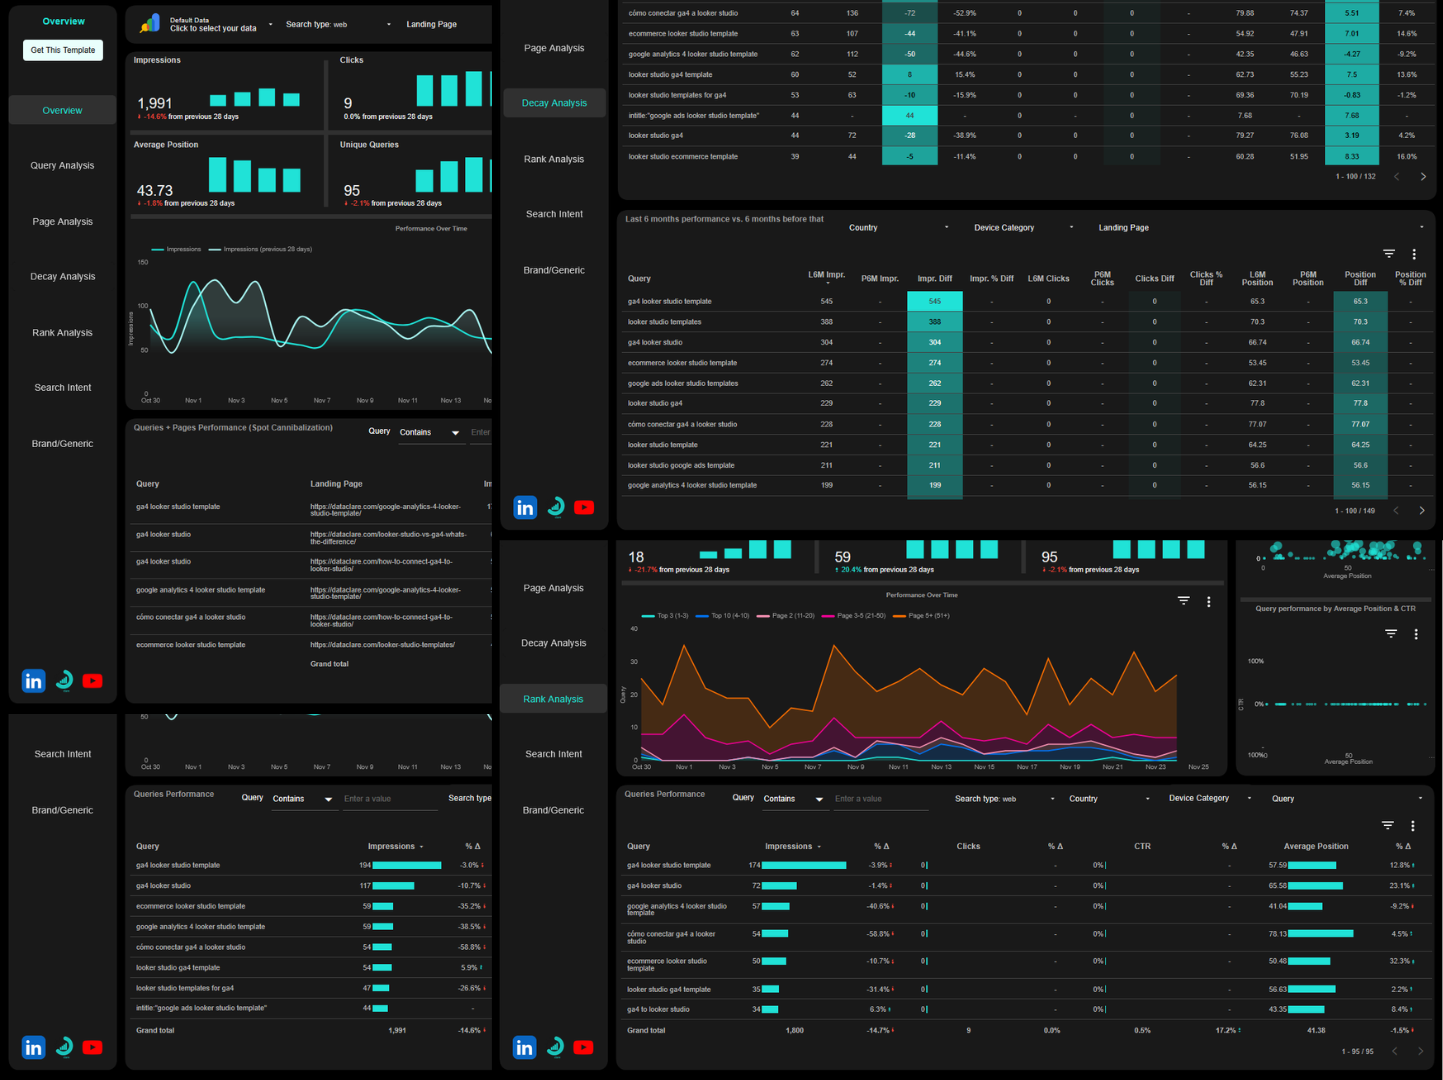The width and height of the screenshot is (1443, 1080).
Task: Expand the Device Category dropdown
Action: [1018, 227]
